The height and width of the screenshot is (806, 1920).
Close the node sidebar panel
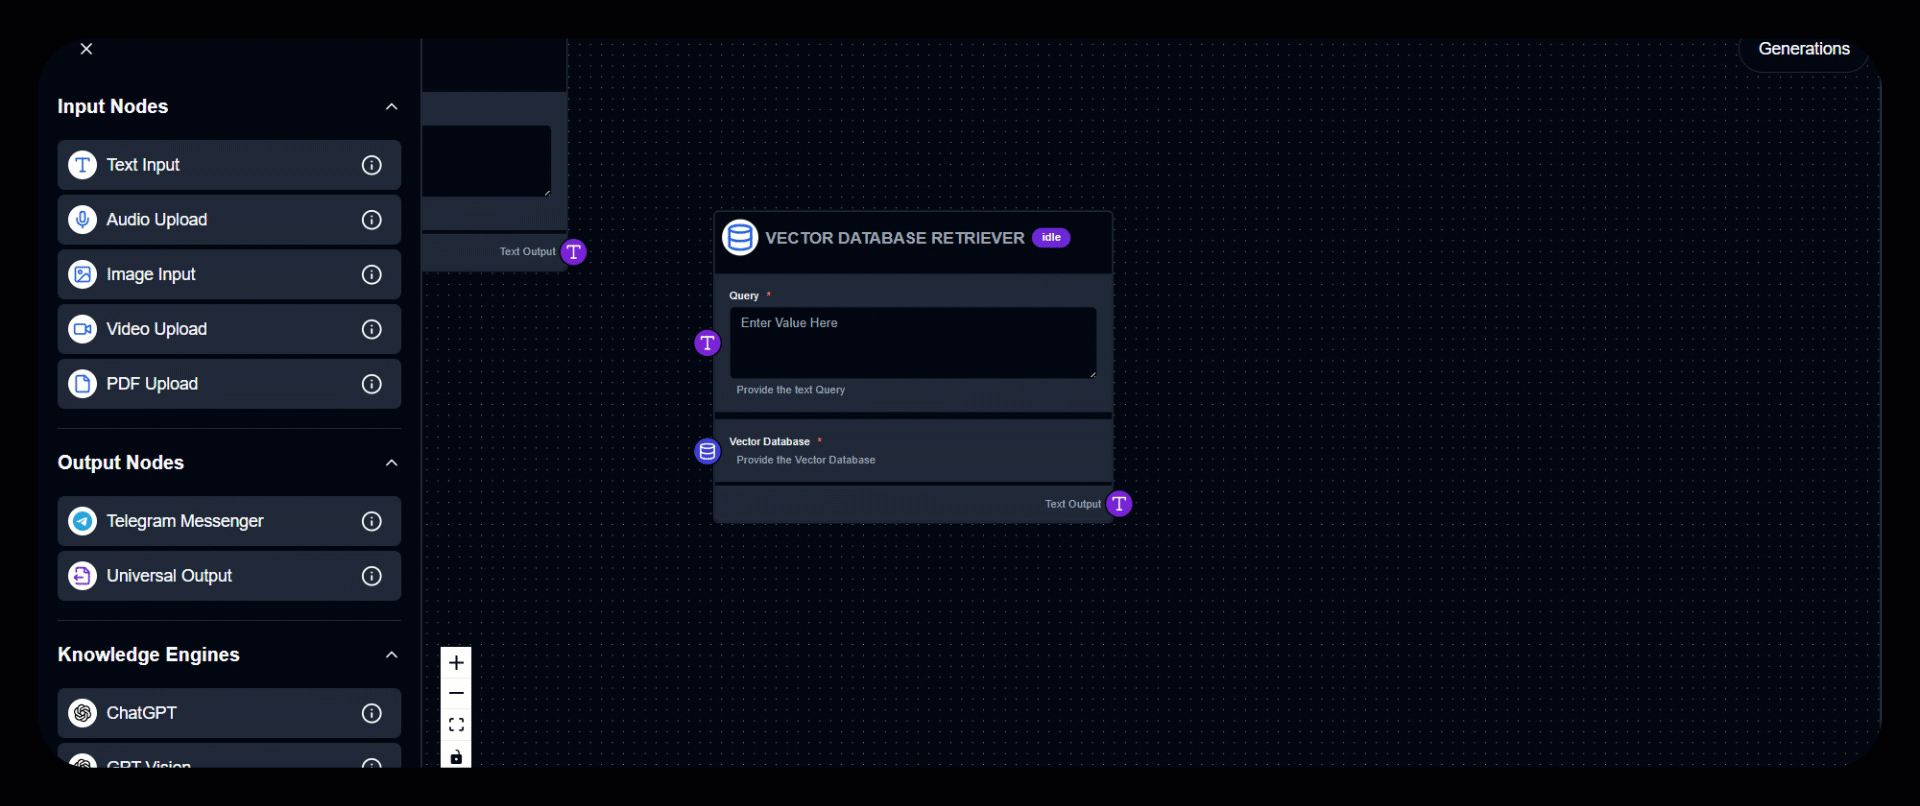tap(87, 49)
